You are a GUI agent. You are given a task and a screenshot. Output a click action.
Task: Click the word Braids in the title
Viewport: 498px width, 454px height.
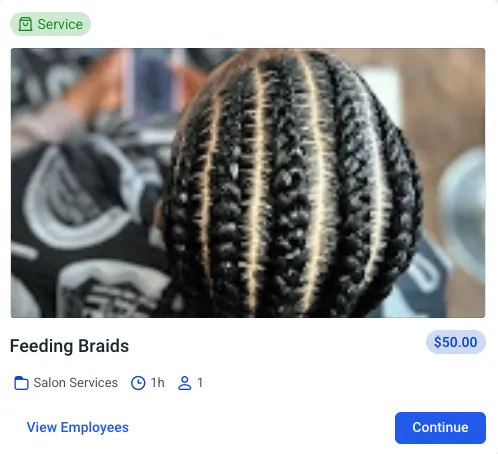pyautogui.click(x=103, y=346)
